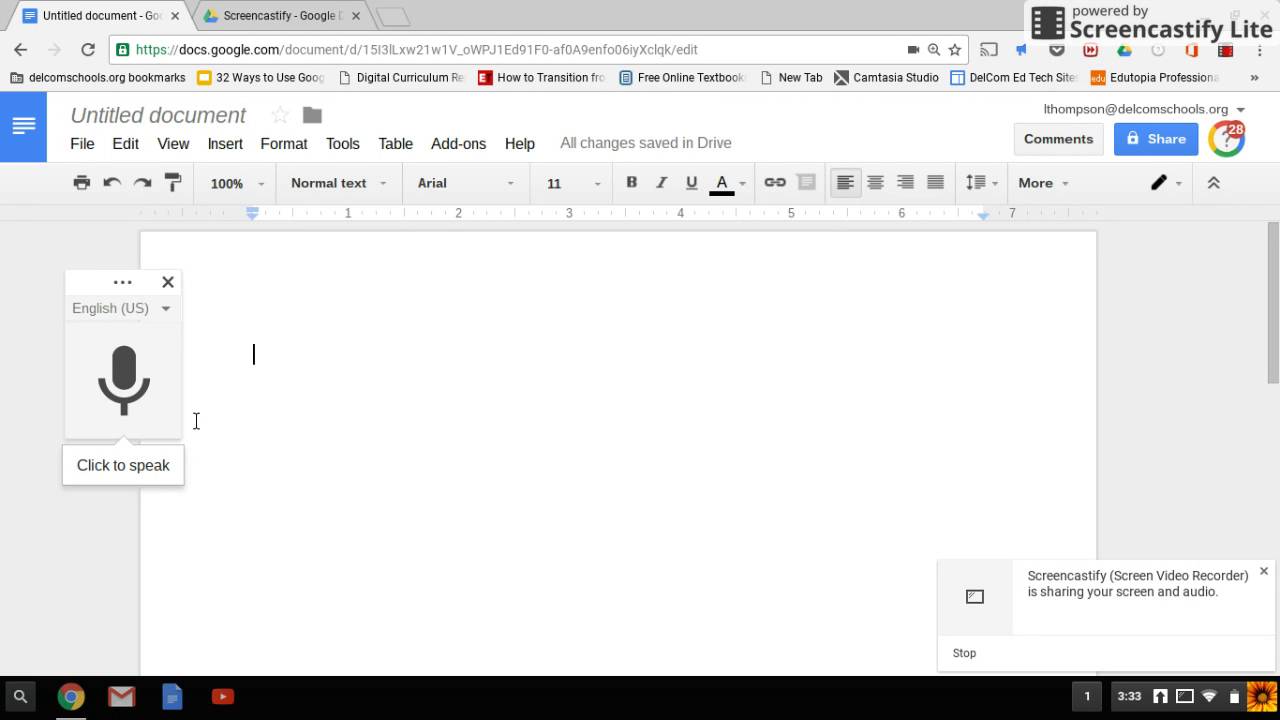Screen dimensions: 1280x720
Task: Open the File menu
Action: click(x=82, y=143)
